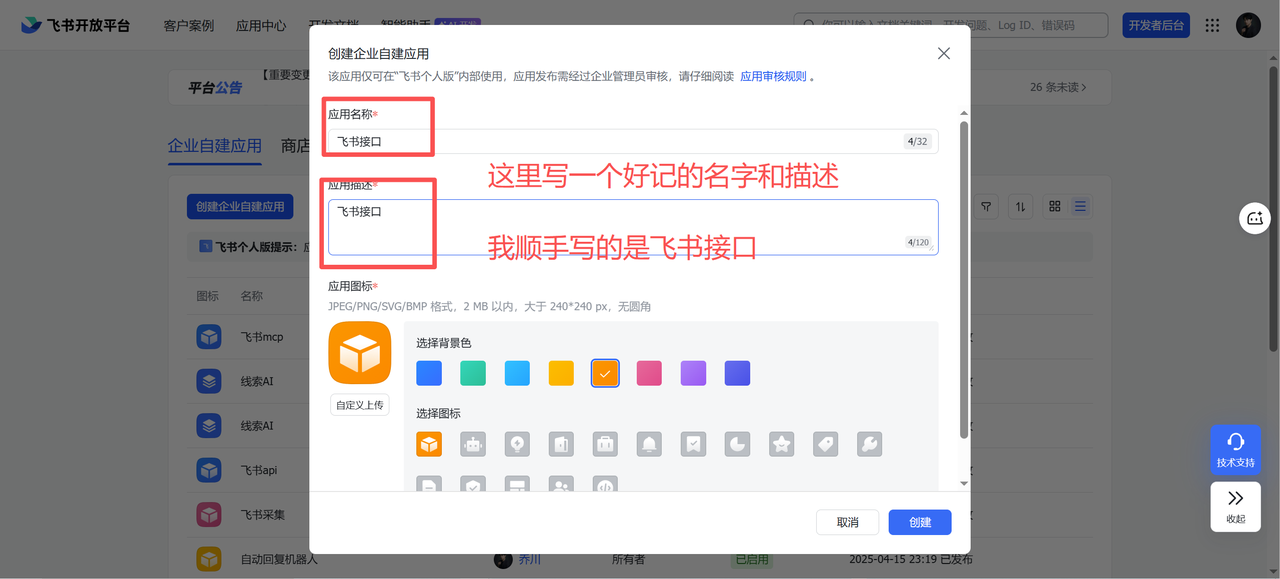Screen dimensions: 1280x579
Task: Open the 应用中心 menu
Action: tap(261, 26)
